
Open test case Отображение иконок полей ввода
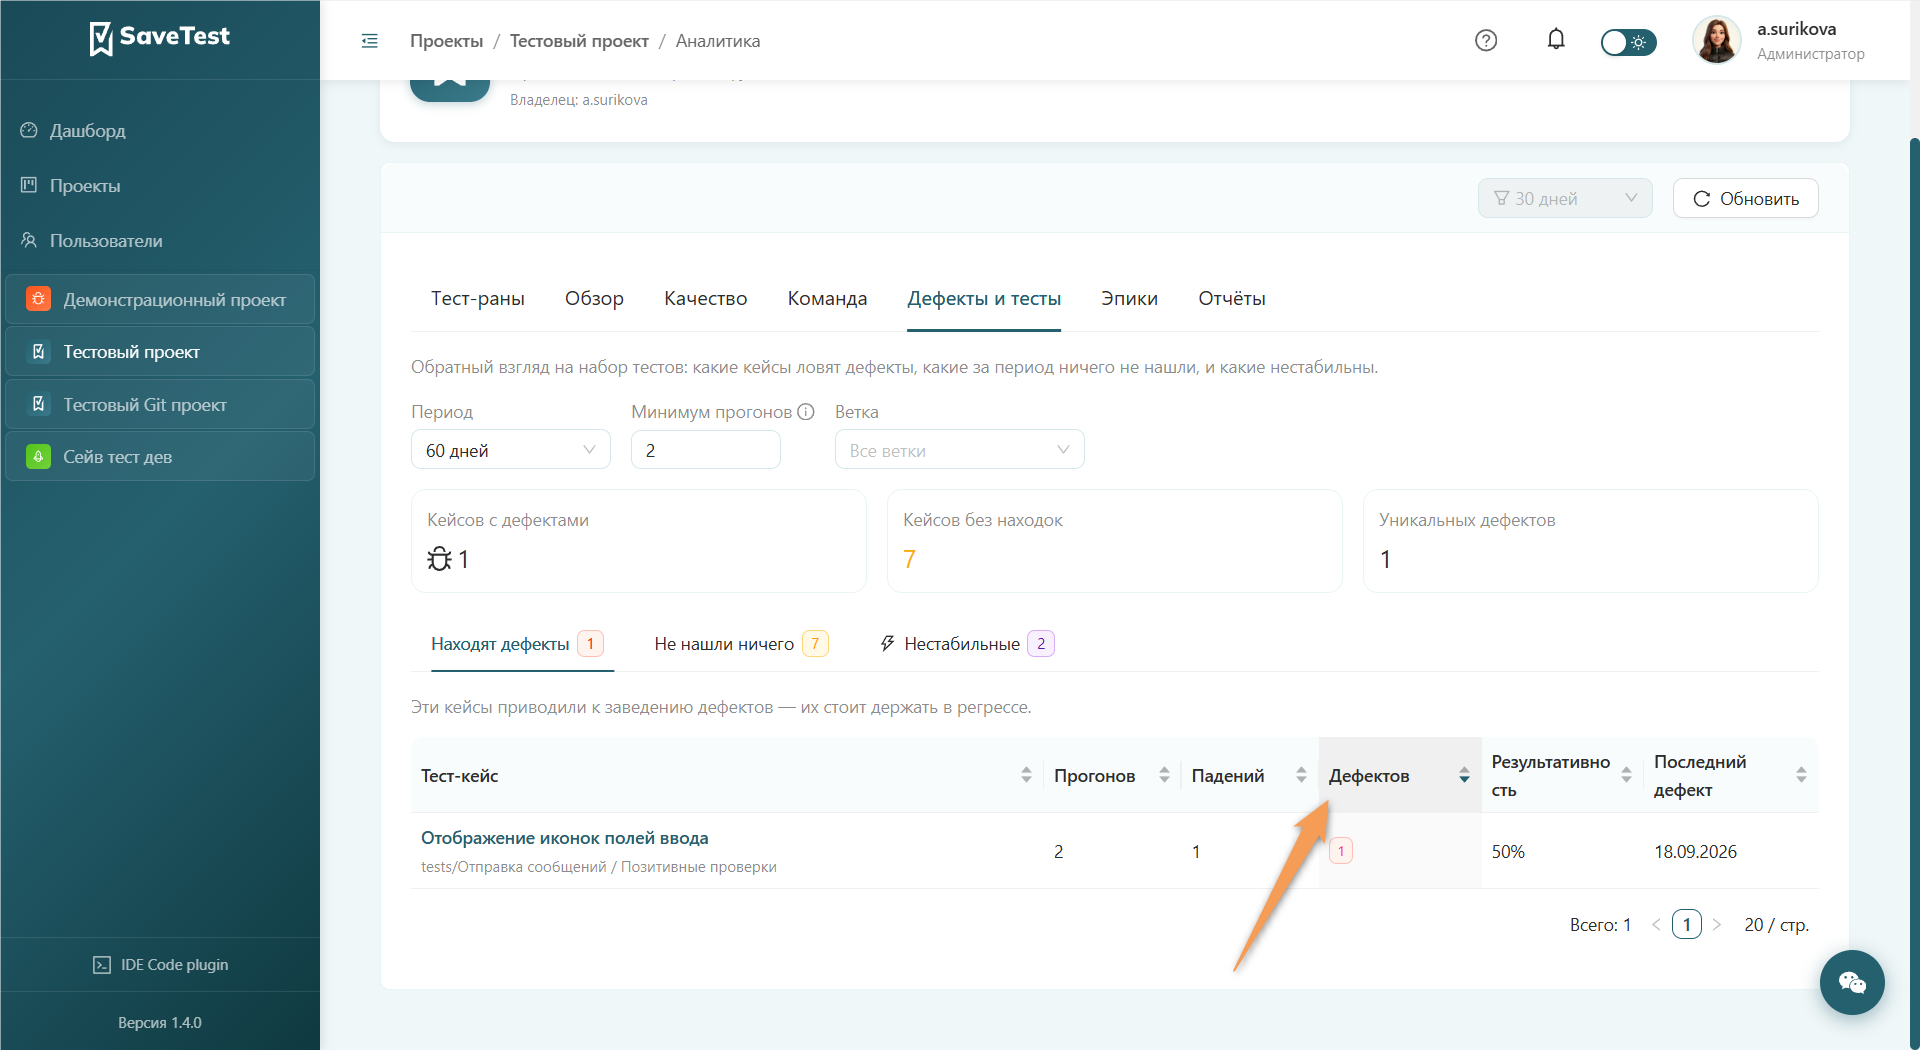(564, 838)
